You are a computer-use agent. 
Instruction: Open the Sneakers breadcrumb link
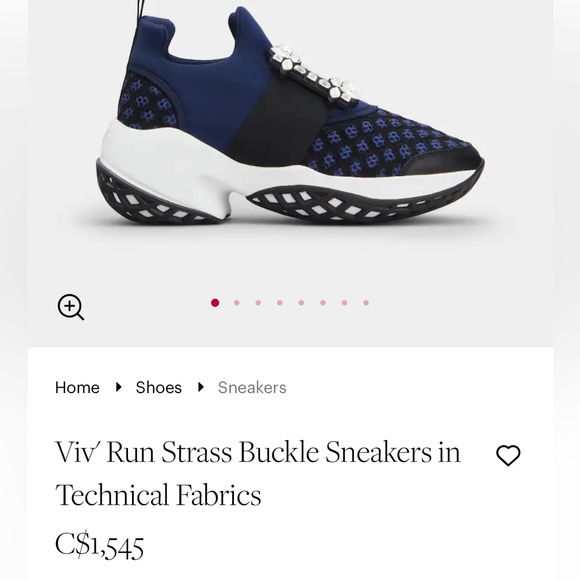252,387
